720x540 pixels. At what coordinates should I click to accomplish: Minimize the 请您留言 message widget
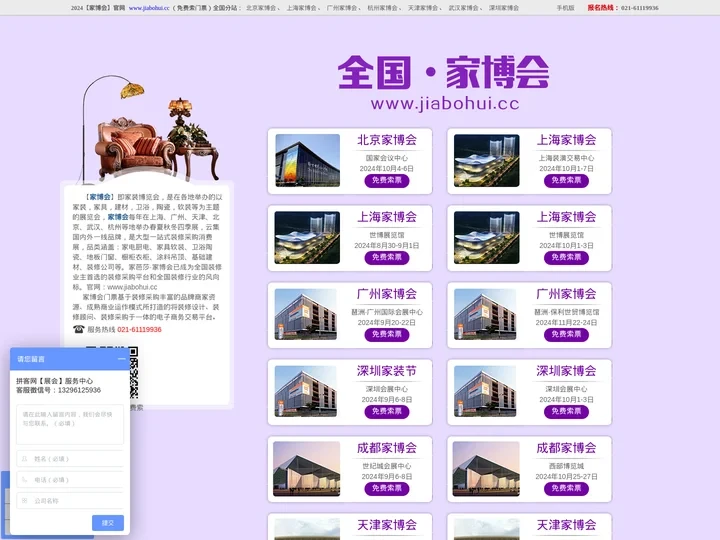pyautogui.click(x=122, y=358)
